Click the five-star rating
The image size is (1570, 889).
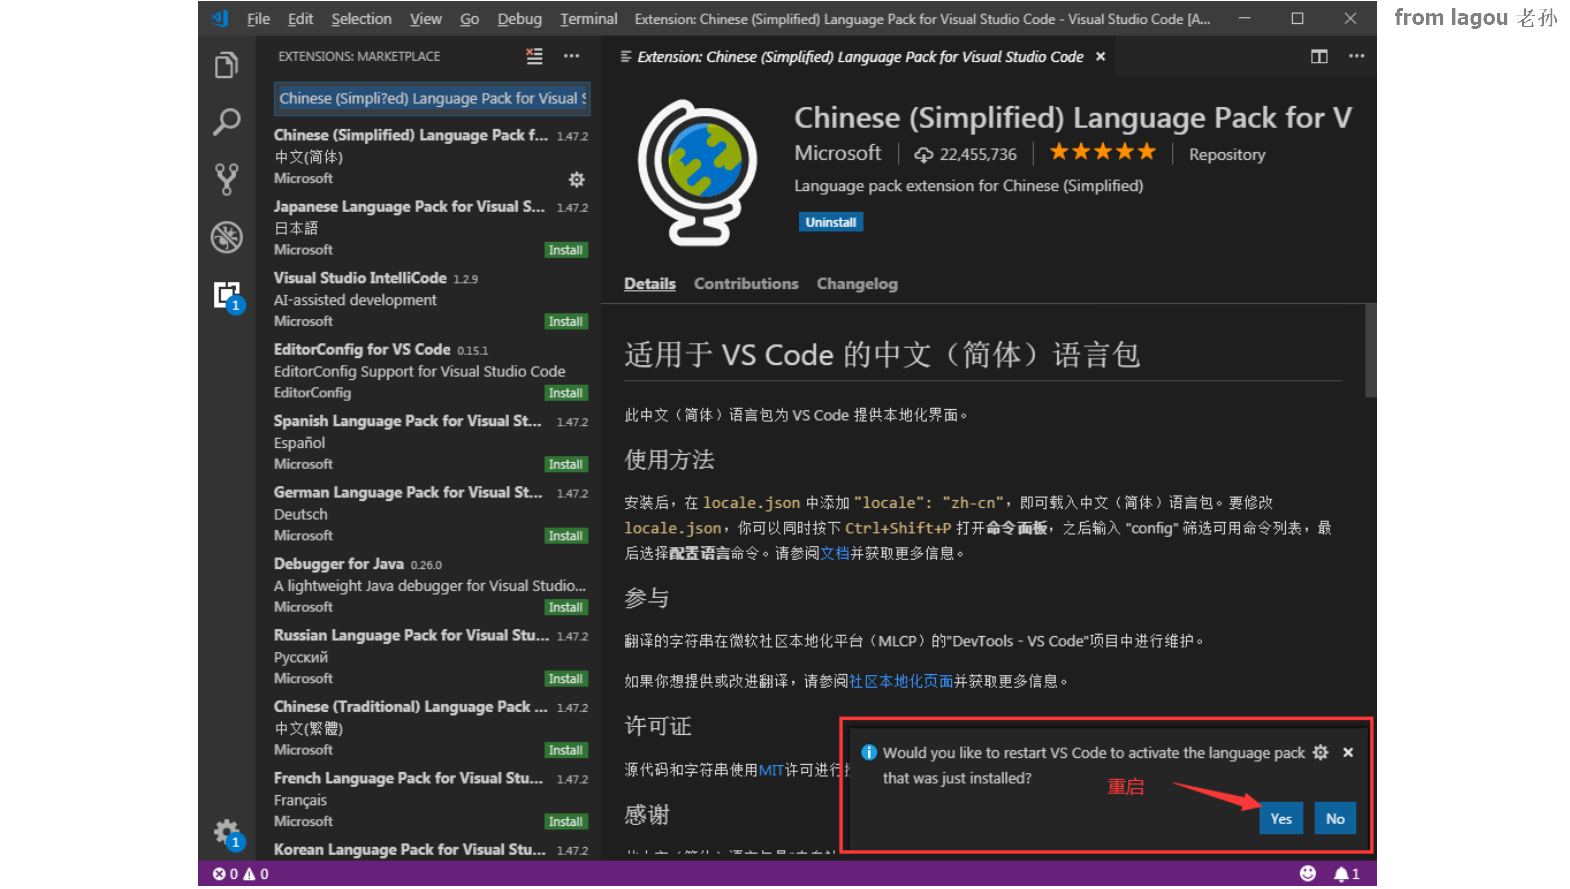tap(1102, 152)
